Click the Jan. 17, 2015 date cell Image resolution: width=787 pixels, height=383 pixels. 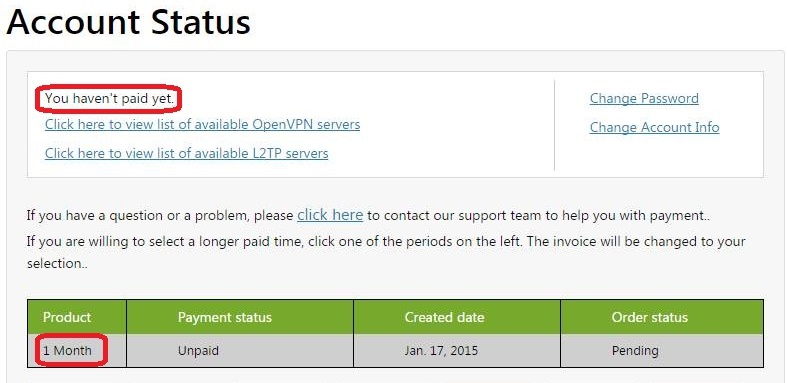441,350
